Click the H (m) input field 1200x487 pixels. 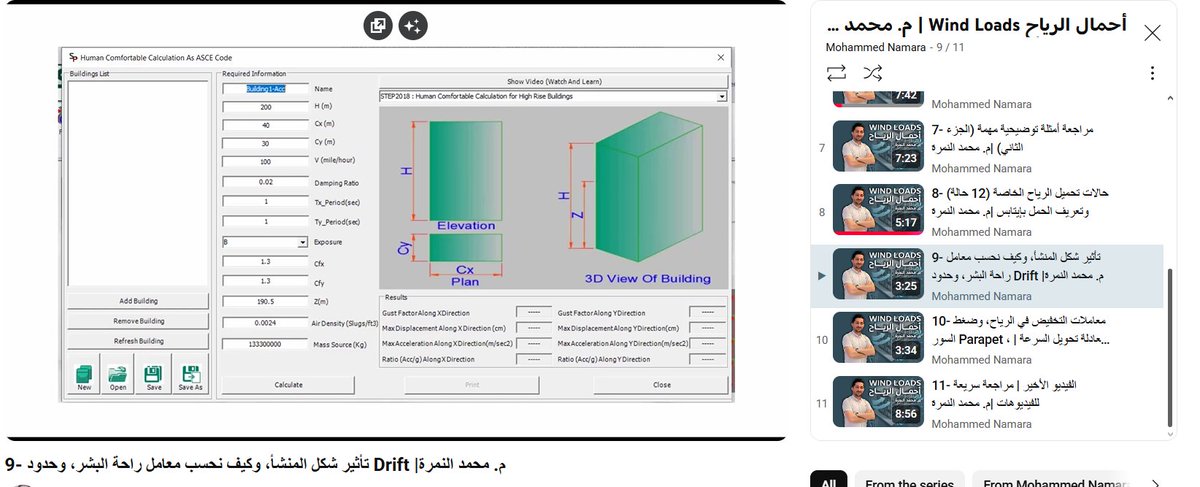(265, 107)
